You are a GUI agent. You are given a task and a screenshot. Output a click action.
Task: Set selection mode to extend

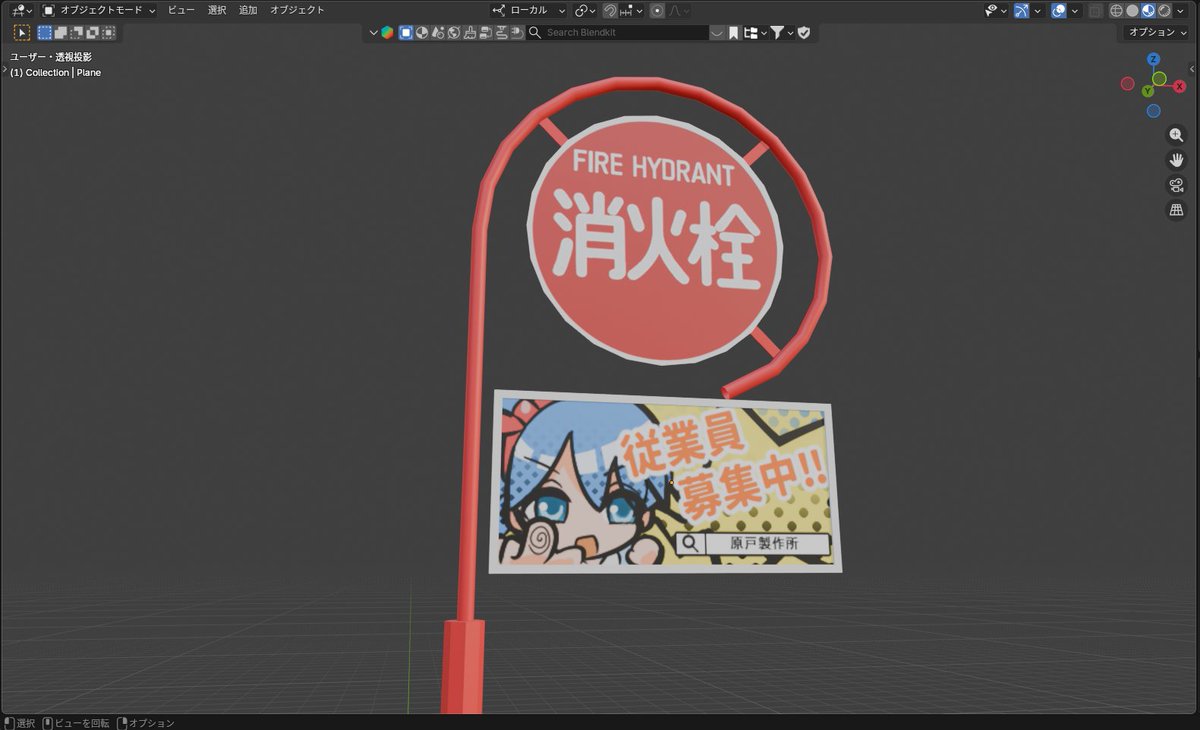click(x=60, y=32)
